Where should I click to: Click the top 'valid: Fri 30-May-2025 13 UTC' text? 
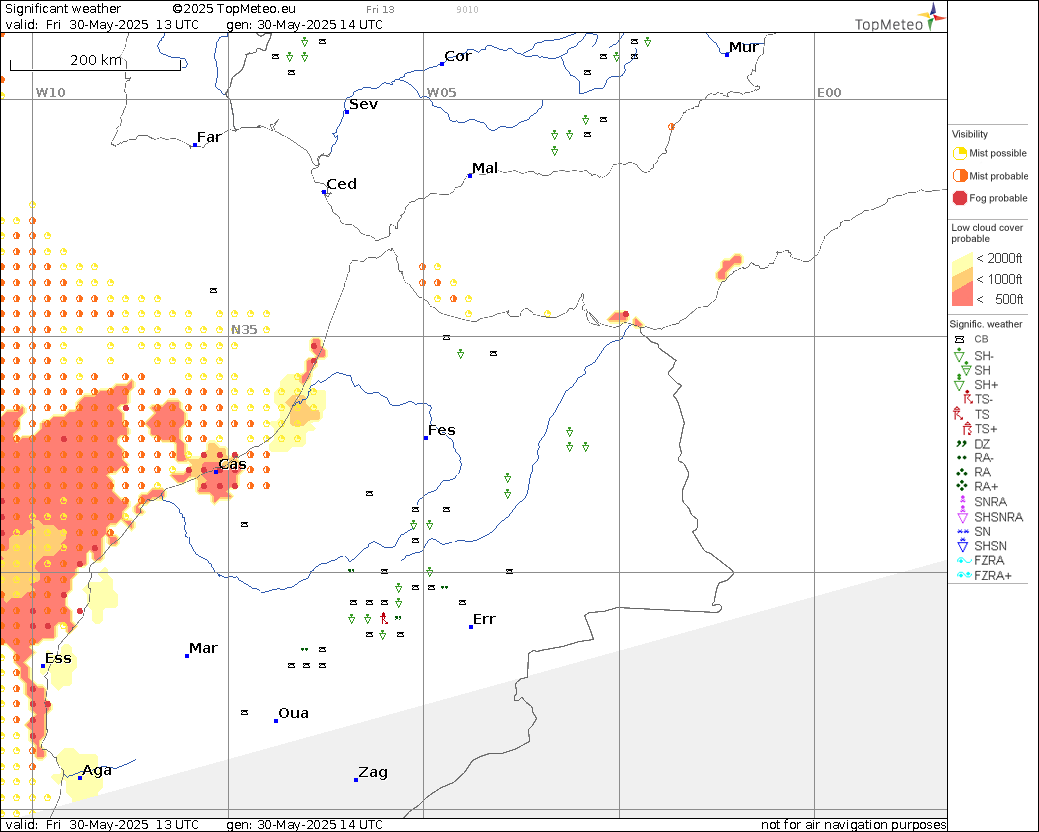pos(101,25)
